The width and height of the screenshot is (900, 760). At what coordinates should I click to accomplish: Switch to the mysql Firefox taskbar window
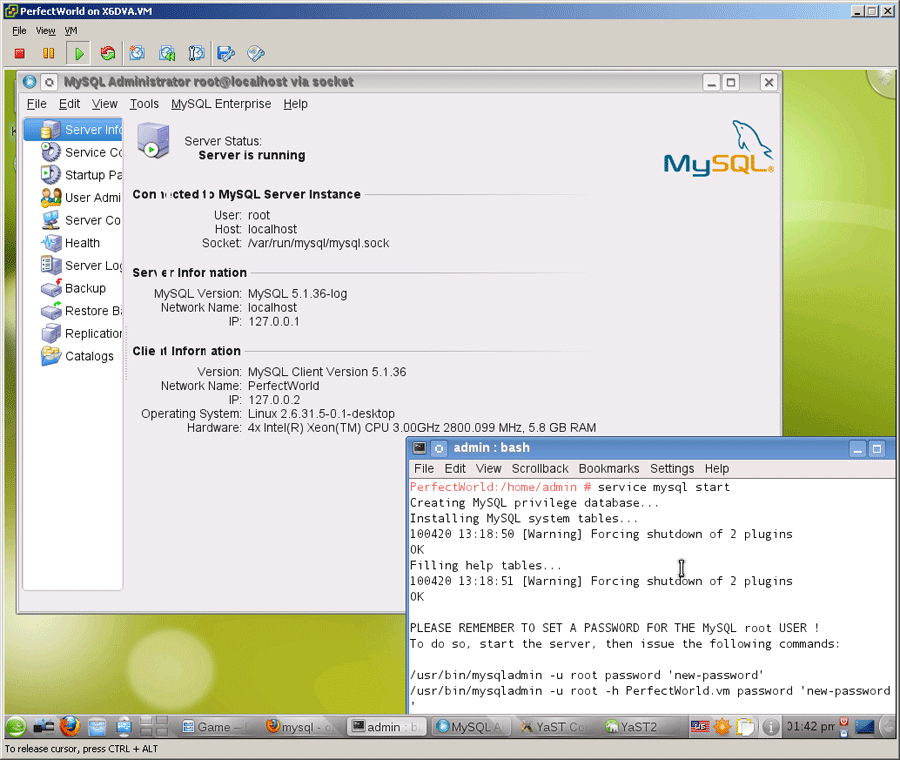[x=300, y=727]
